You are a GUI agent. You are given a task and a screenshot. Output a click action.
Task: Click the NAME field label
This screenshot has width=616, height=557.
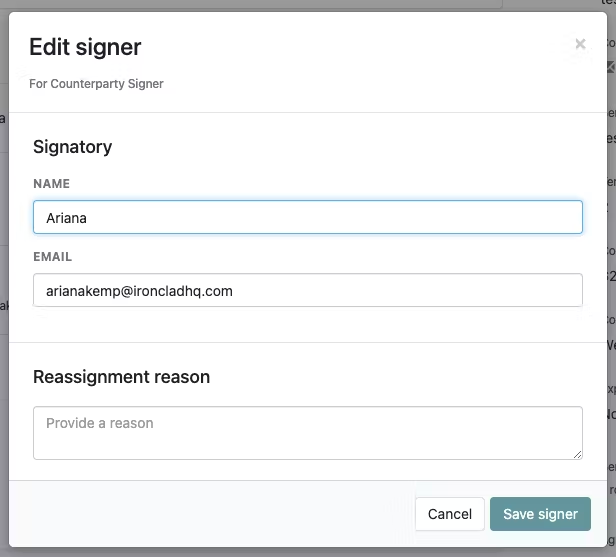coord(51,183)
